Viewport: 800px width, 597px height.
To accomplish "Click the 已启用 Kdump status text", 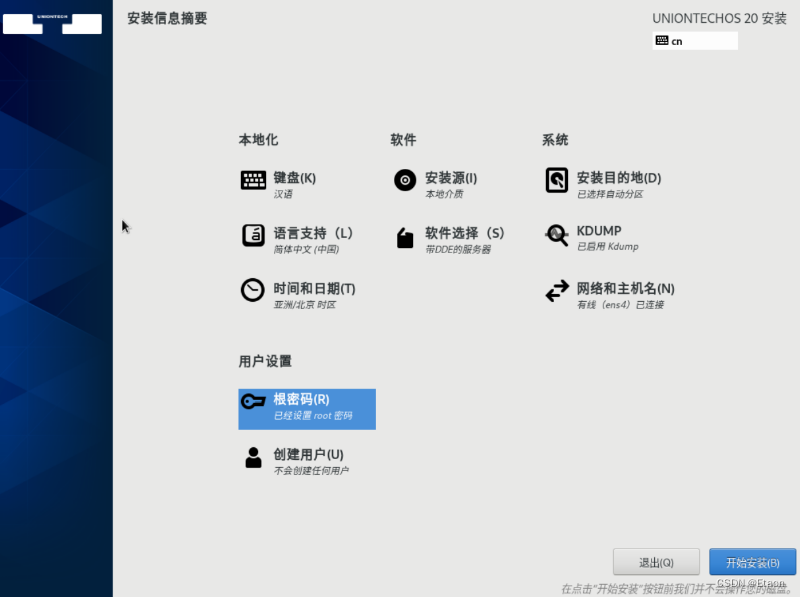I will click(x=608, y=246).
